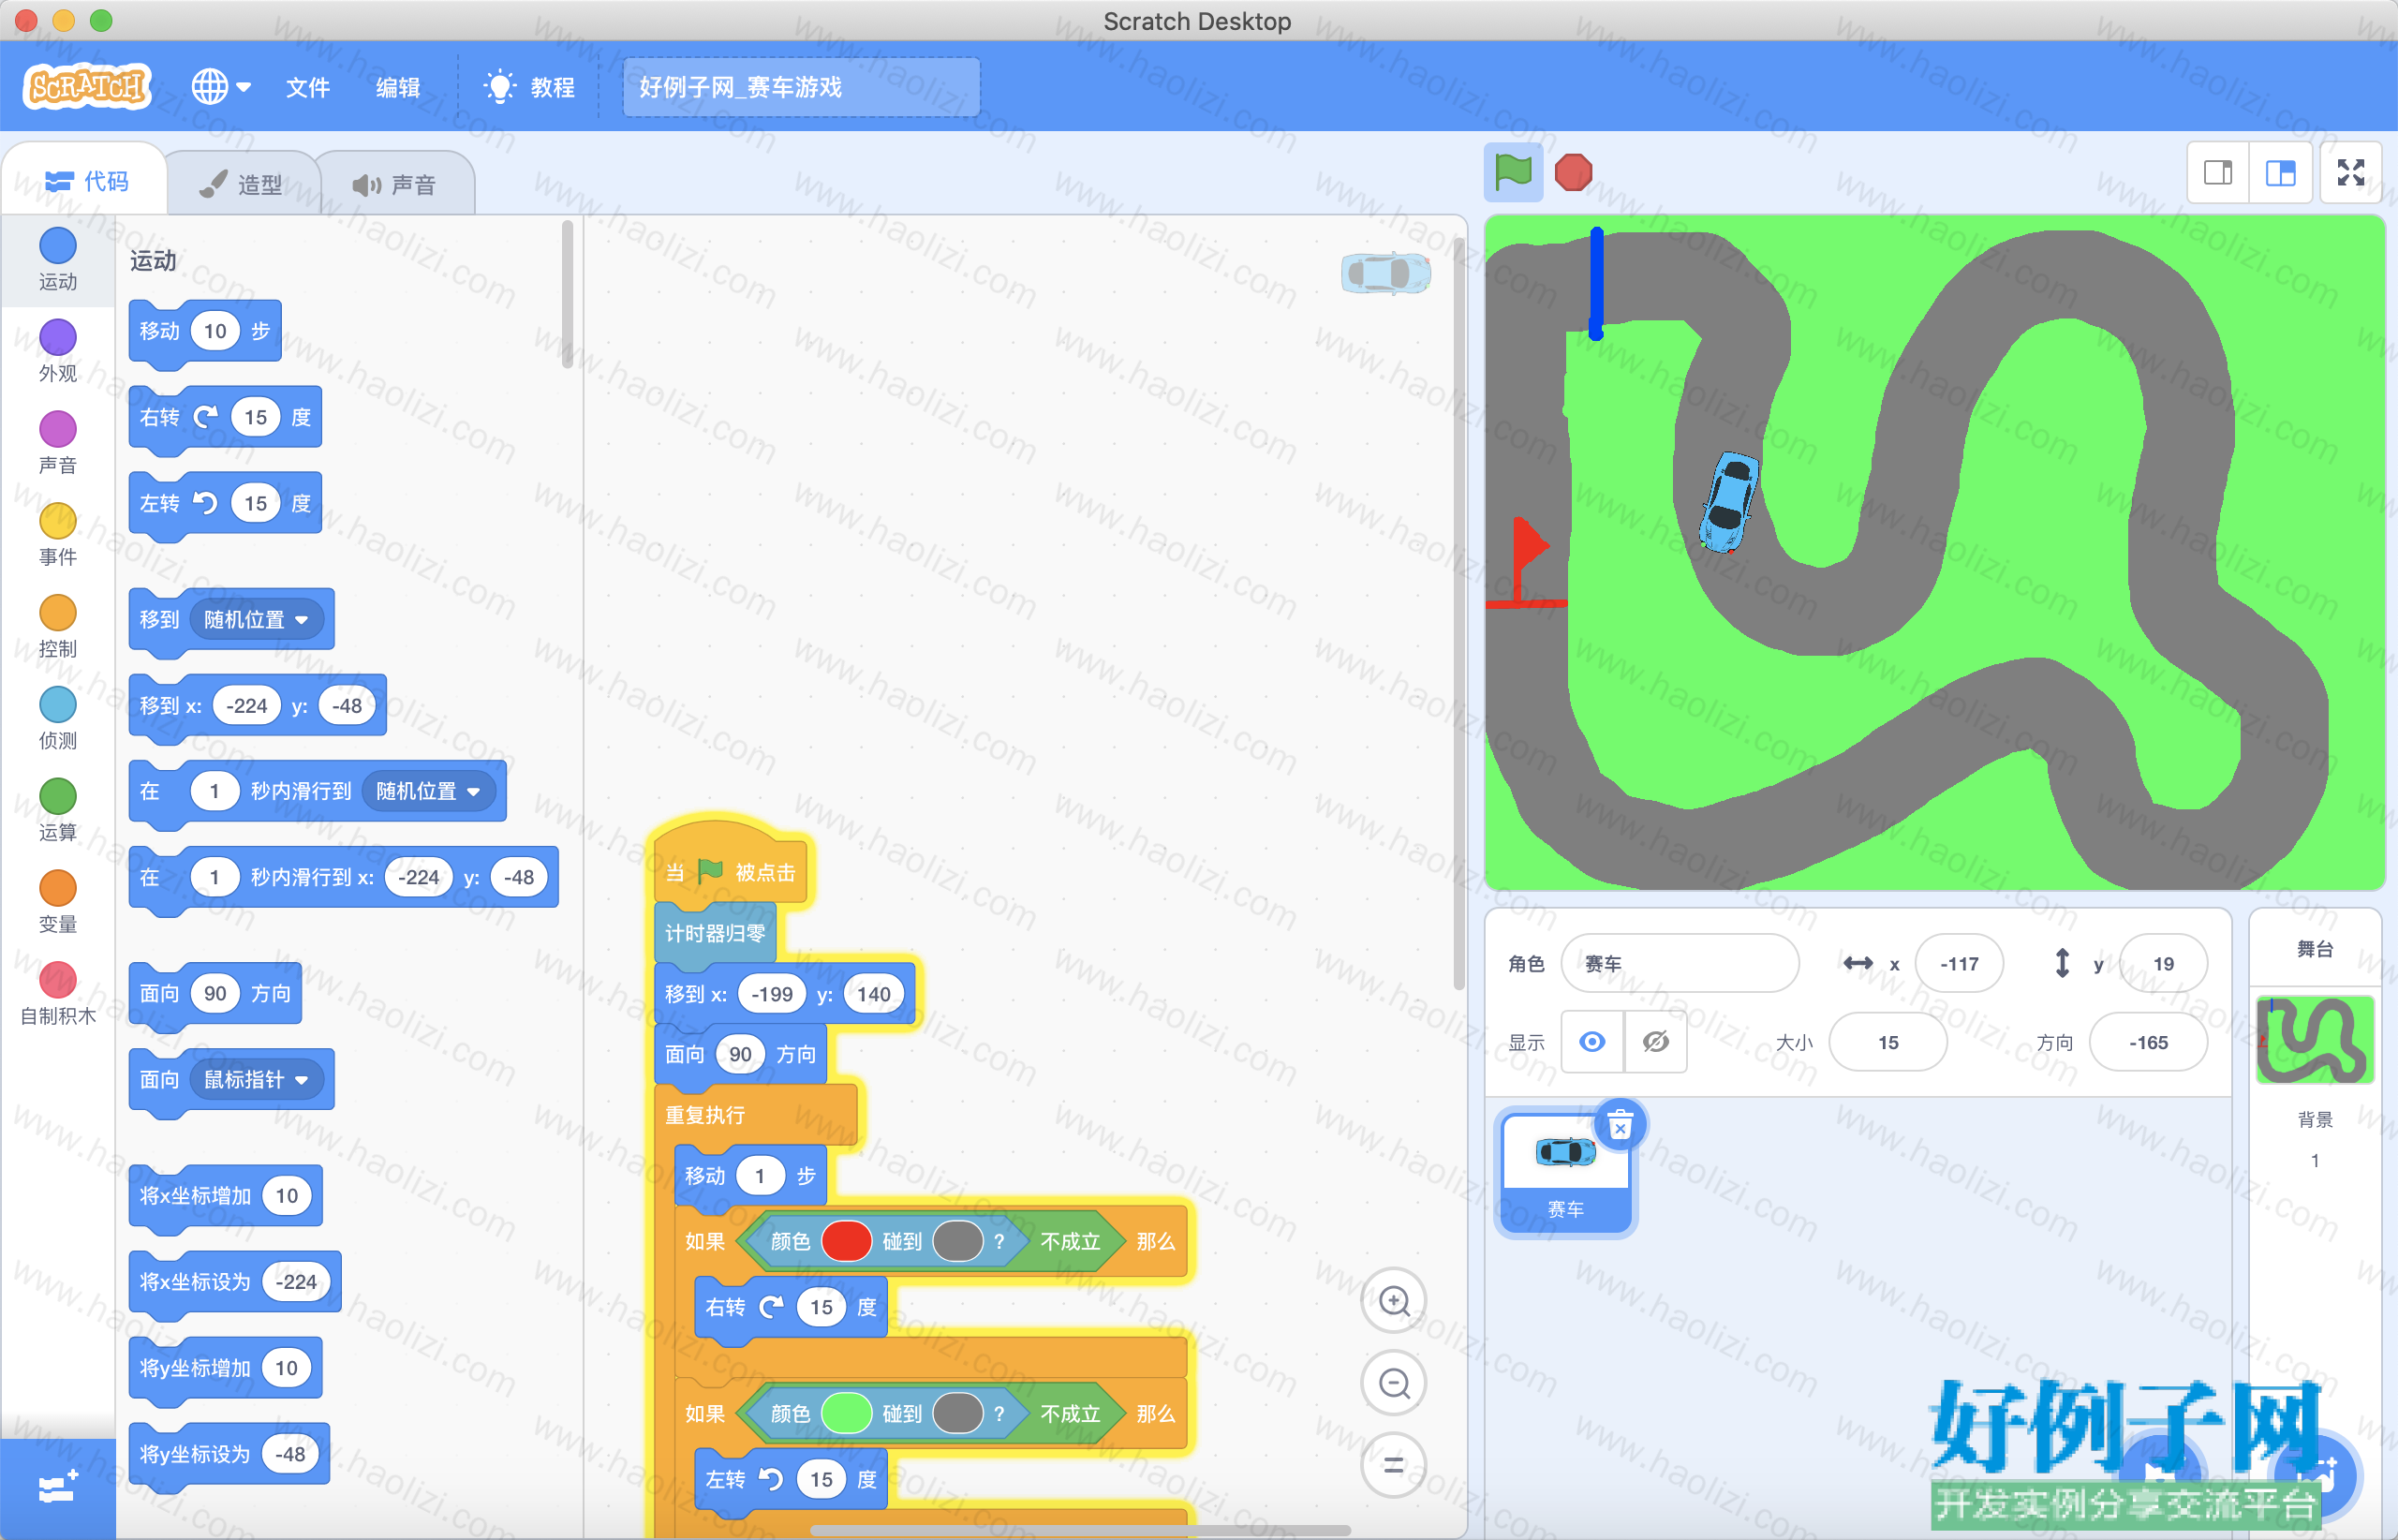Select the 运动 block category
Viewport: 2398px width, 1540px height.
coord(57,260)
